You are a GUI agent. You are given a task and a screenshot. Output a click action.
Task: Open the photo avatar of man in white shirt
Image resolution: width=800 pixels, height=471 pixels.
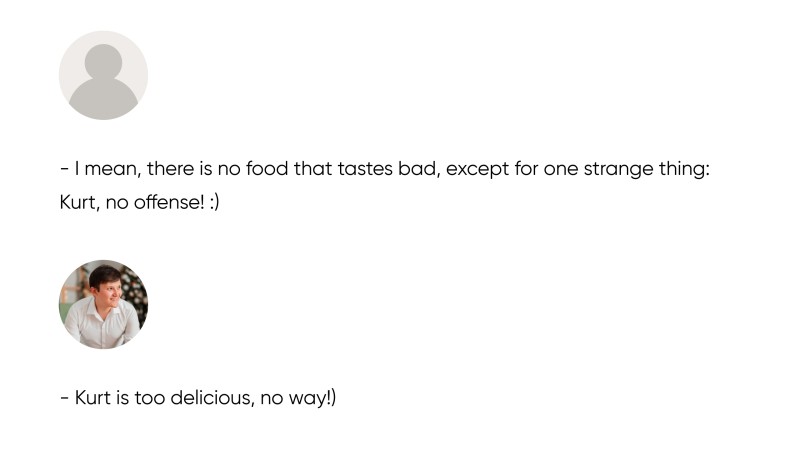pos(104,304)
